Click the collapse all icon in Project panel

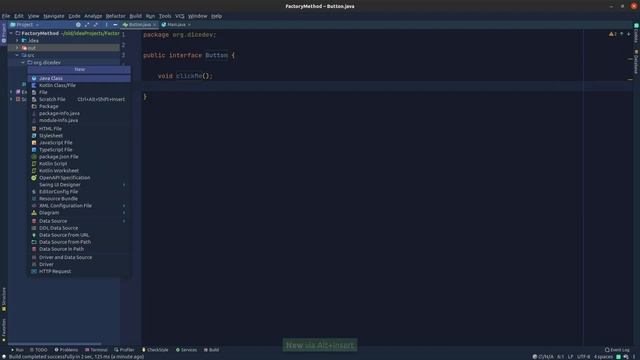coord(96,24)
